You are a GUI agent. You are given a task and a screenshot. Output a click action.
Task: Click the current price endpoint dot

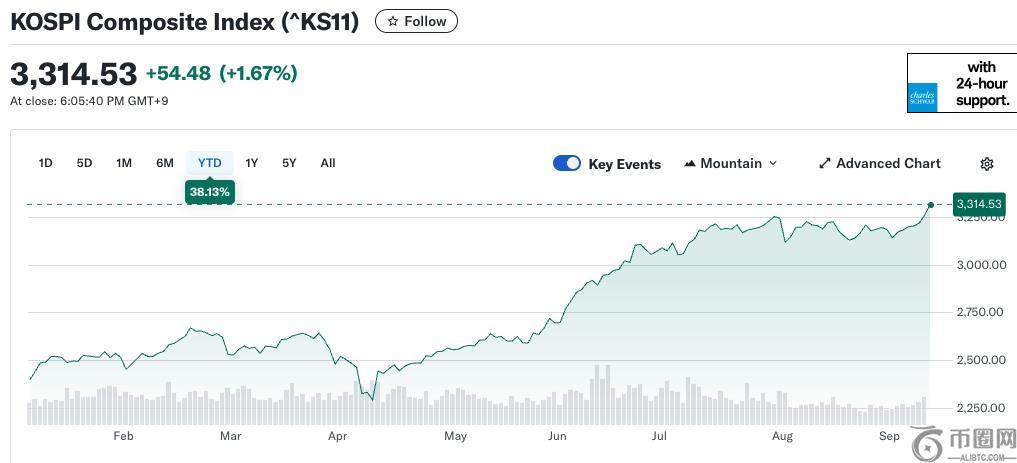(931, 205)
